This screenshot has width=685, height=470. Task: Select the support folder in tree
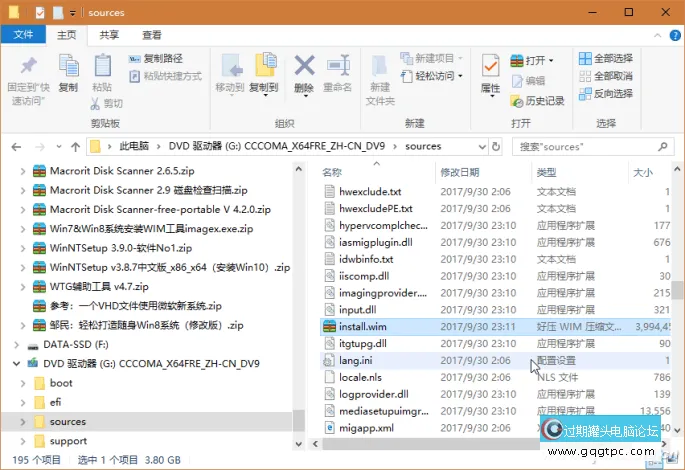[x=68, y=441]
